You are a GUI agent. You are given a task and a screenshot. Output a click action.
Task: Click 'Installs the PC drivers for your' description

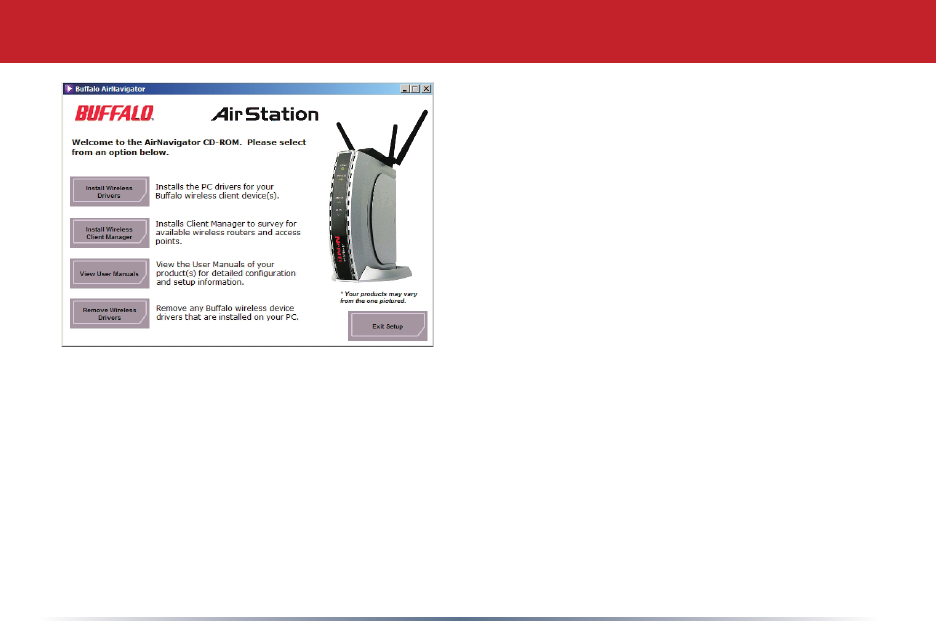coord(217,191)
